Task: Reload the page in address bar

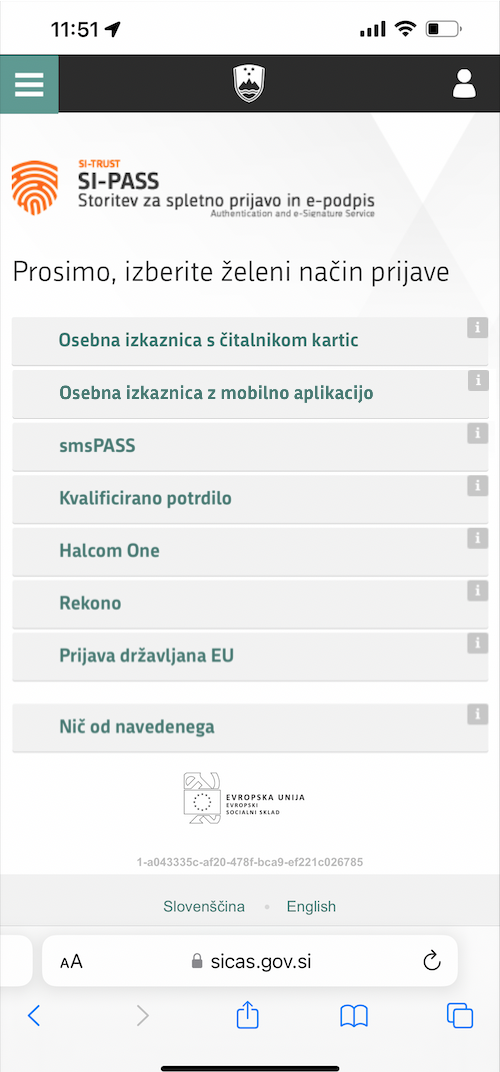Action: point(432,961)
